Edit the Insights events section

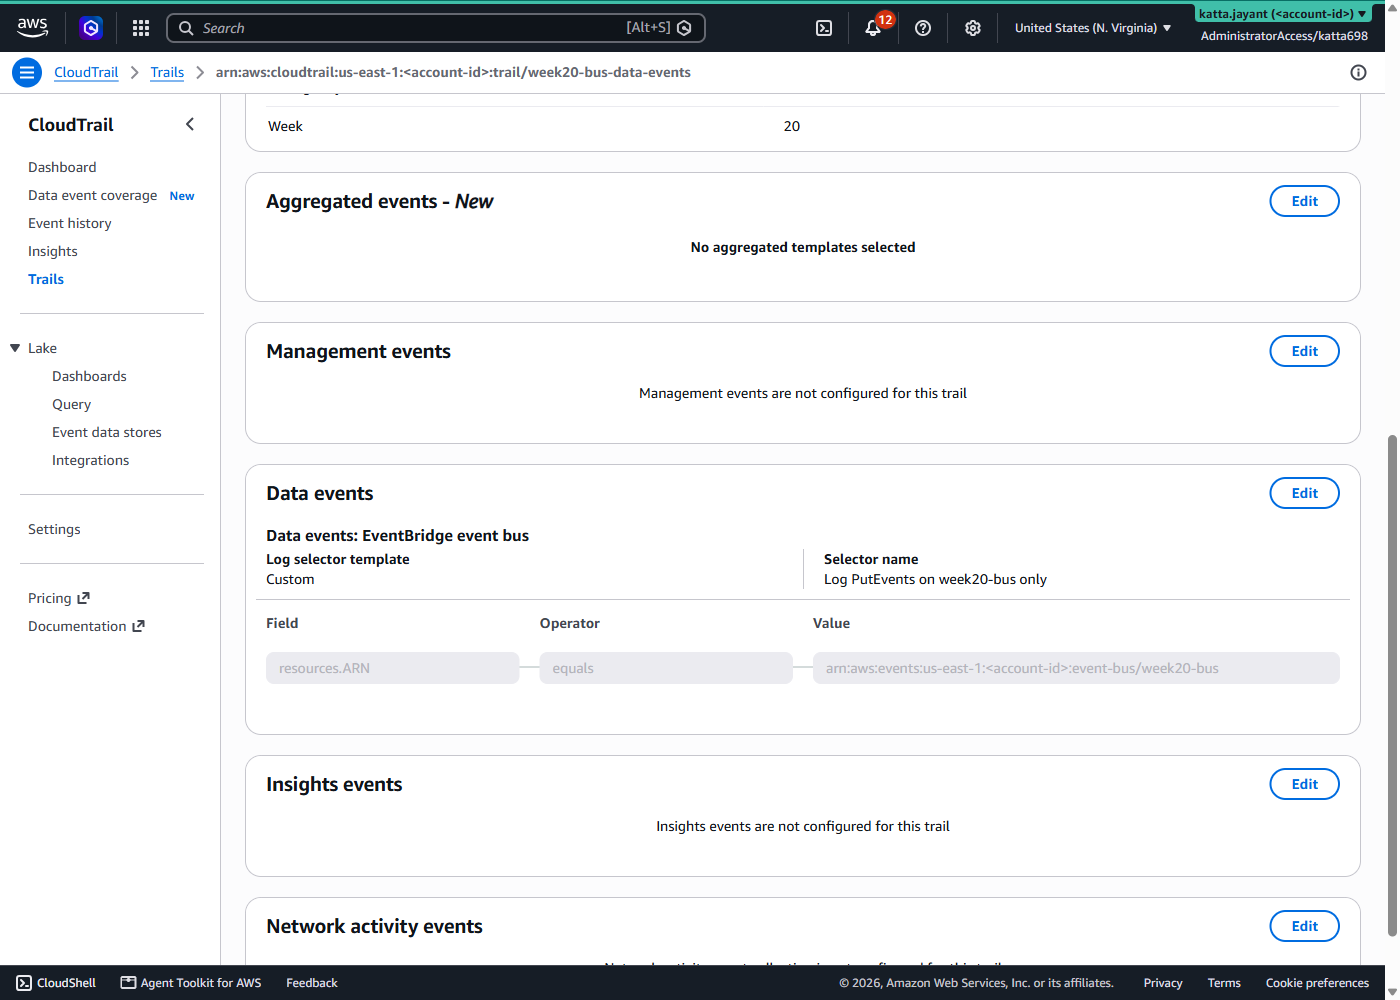1304,784
